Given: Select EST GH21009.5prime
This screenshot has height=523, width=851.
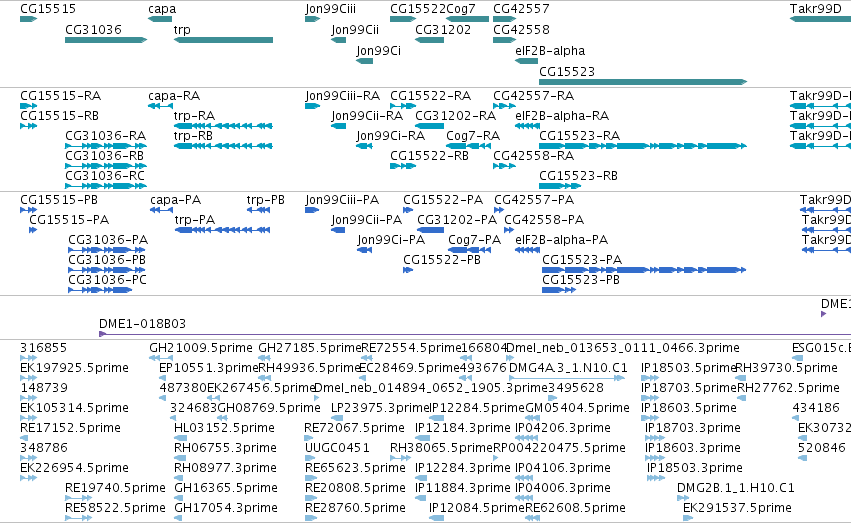Looking at the screenshot, I should pos(161,358).
